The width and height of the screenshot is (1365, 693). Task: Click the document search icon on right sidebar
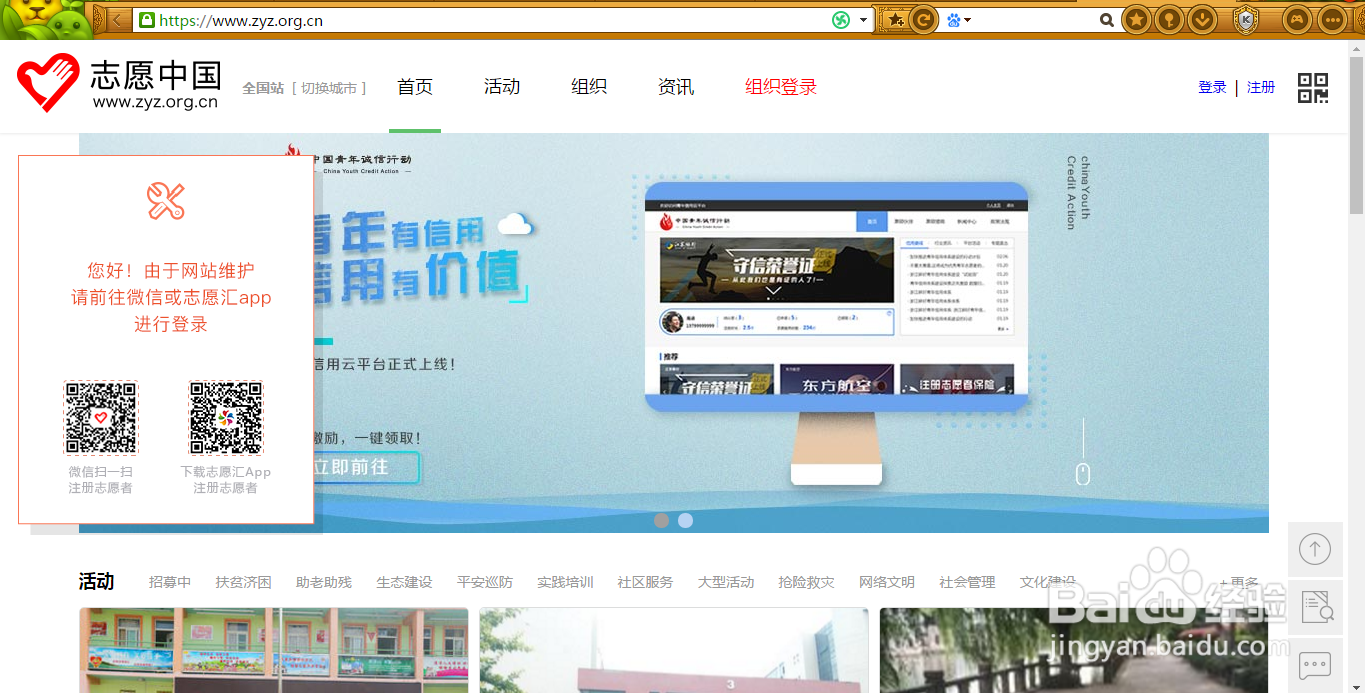click(1316, 607)
